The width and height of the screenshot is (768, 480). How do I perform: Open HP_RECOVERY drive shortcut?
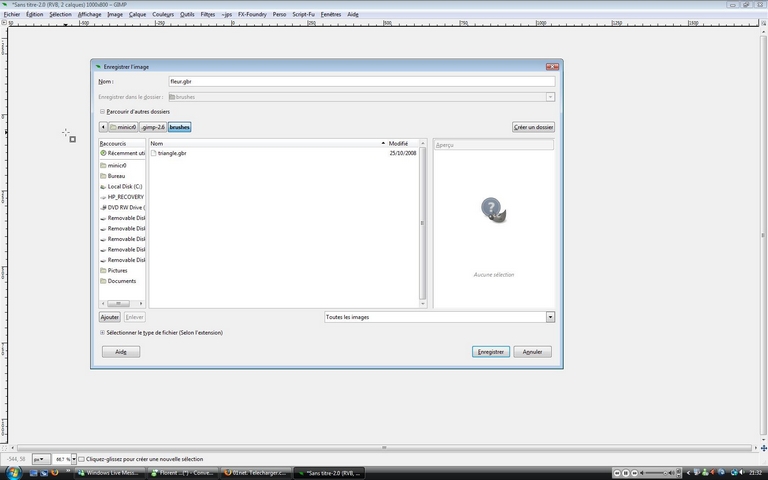[122, 197]
